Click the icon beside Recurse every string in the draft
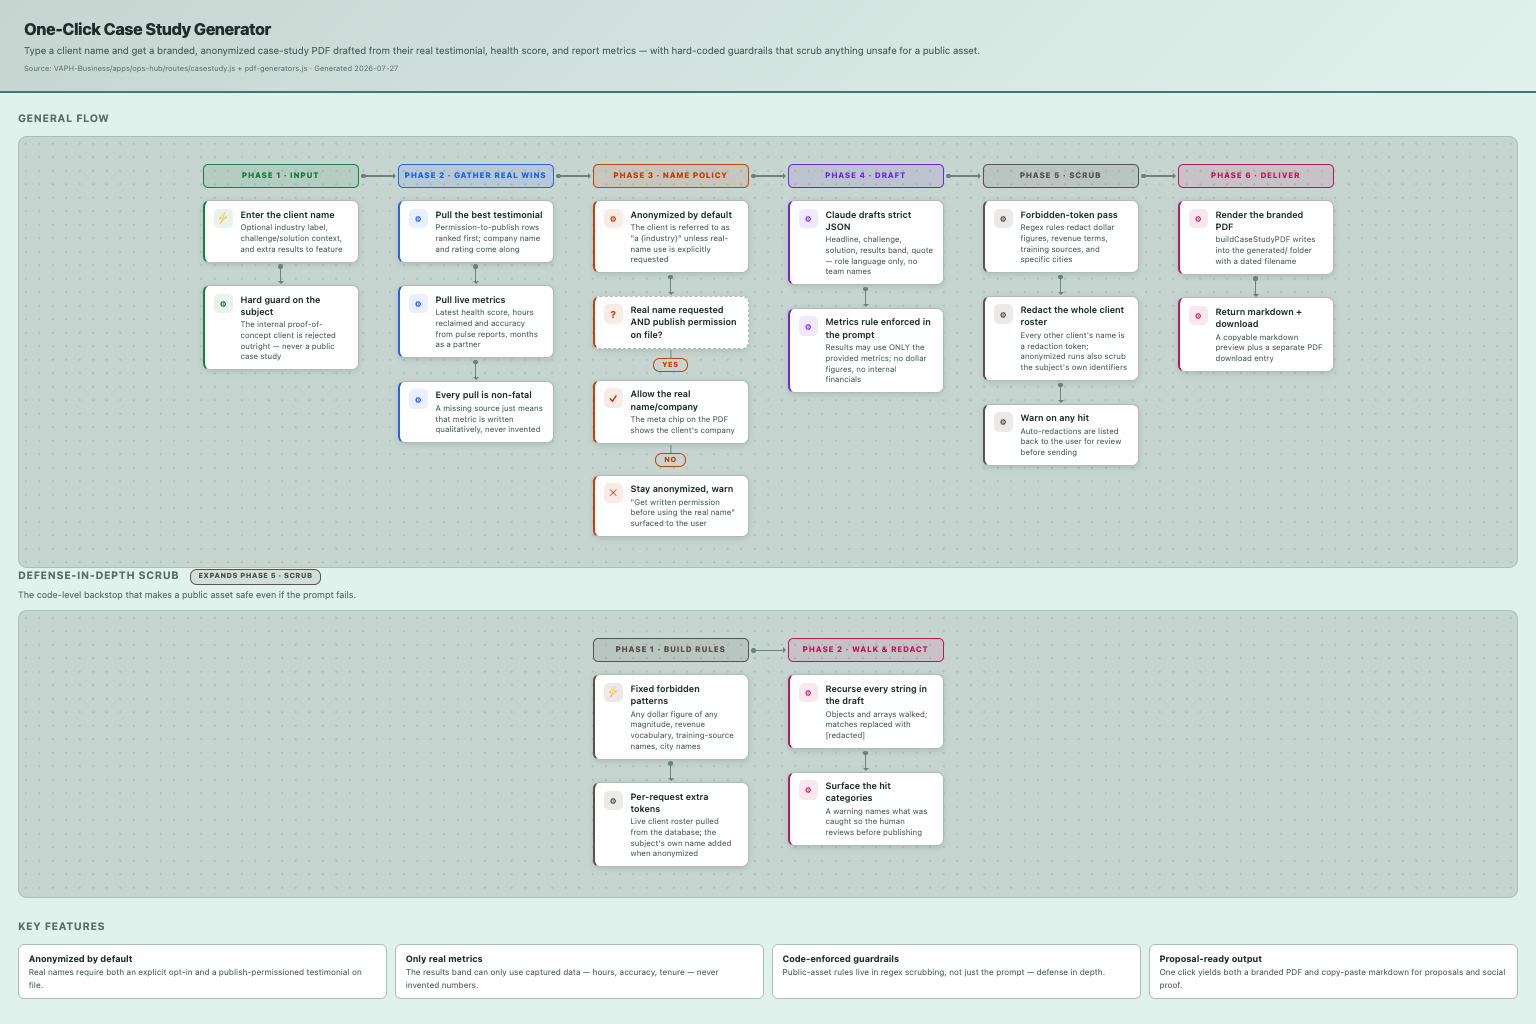This screenshot has width=1536, height=1024. pos(808,692)
